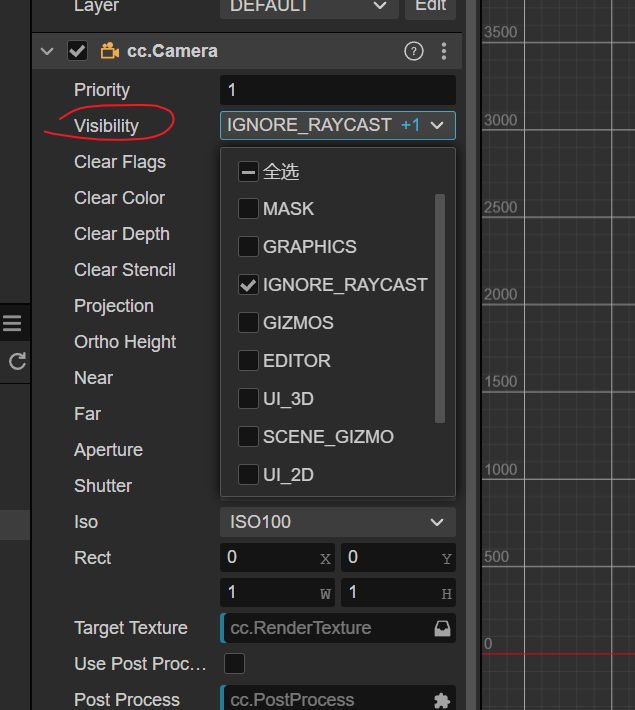Click the Rect H input field
Screen dimensions: 635x710
coord(398,593)
